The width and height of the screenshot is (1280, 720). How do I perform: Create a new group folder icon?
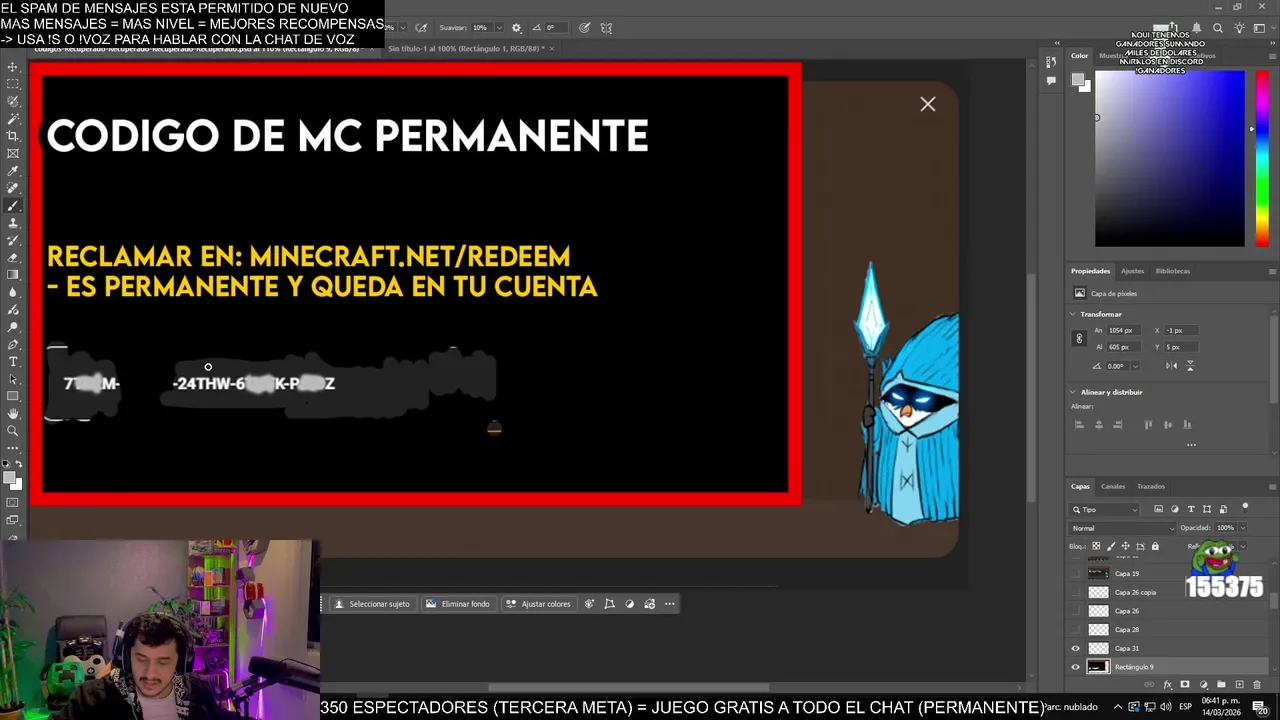[x=1221, y=685]
